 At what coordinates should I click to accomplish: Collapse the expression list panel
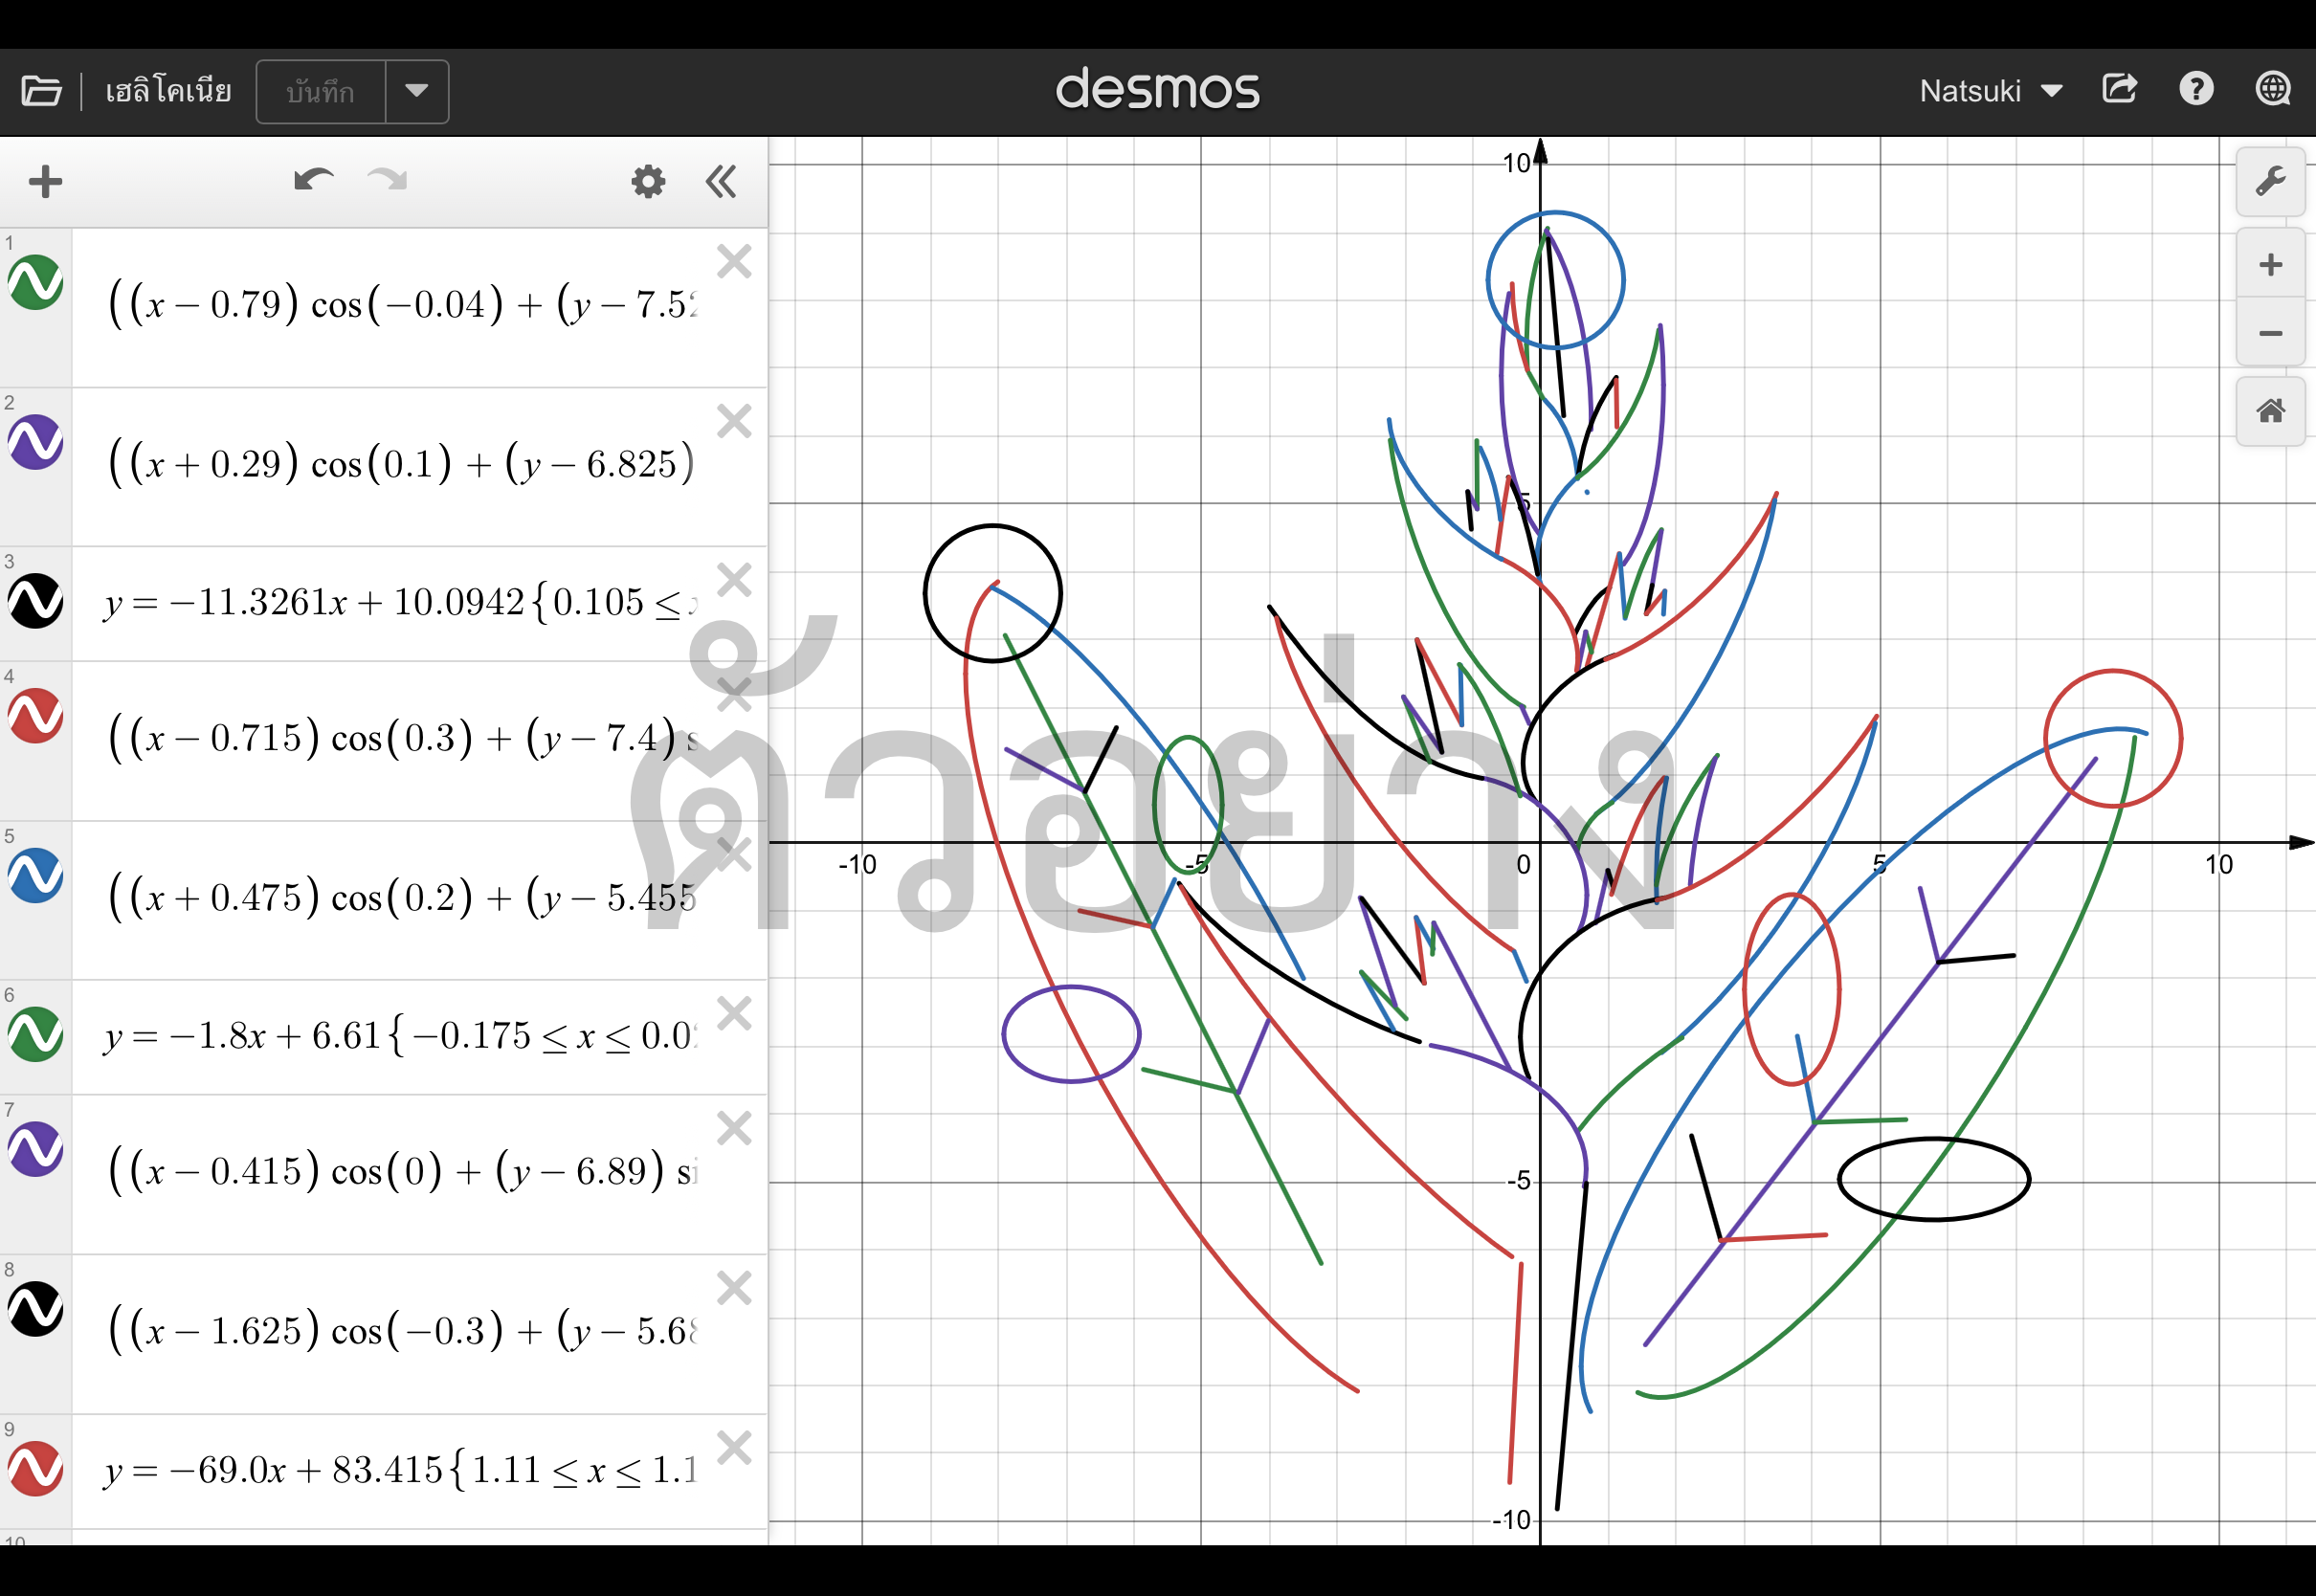tap(721, 182)
